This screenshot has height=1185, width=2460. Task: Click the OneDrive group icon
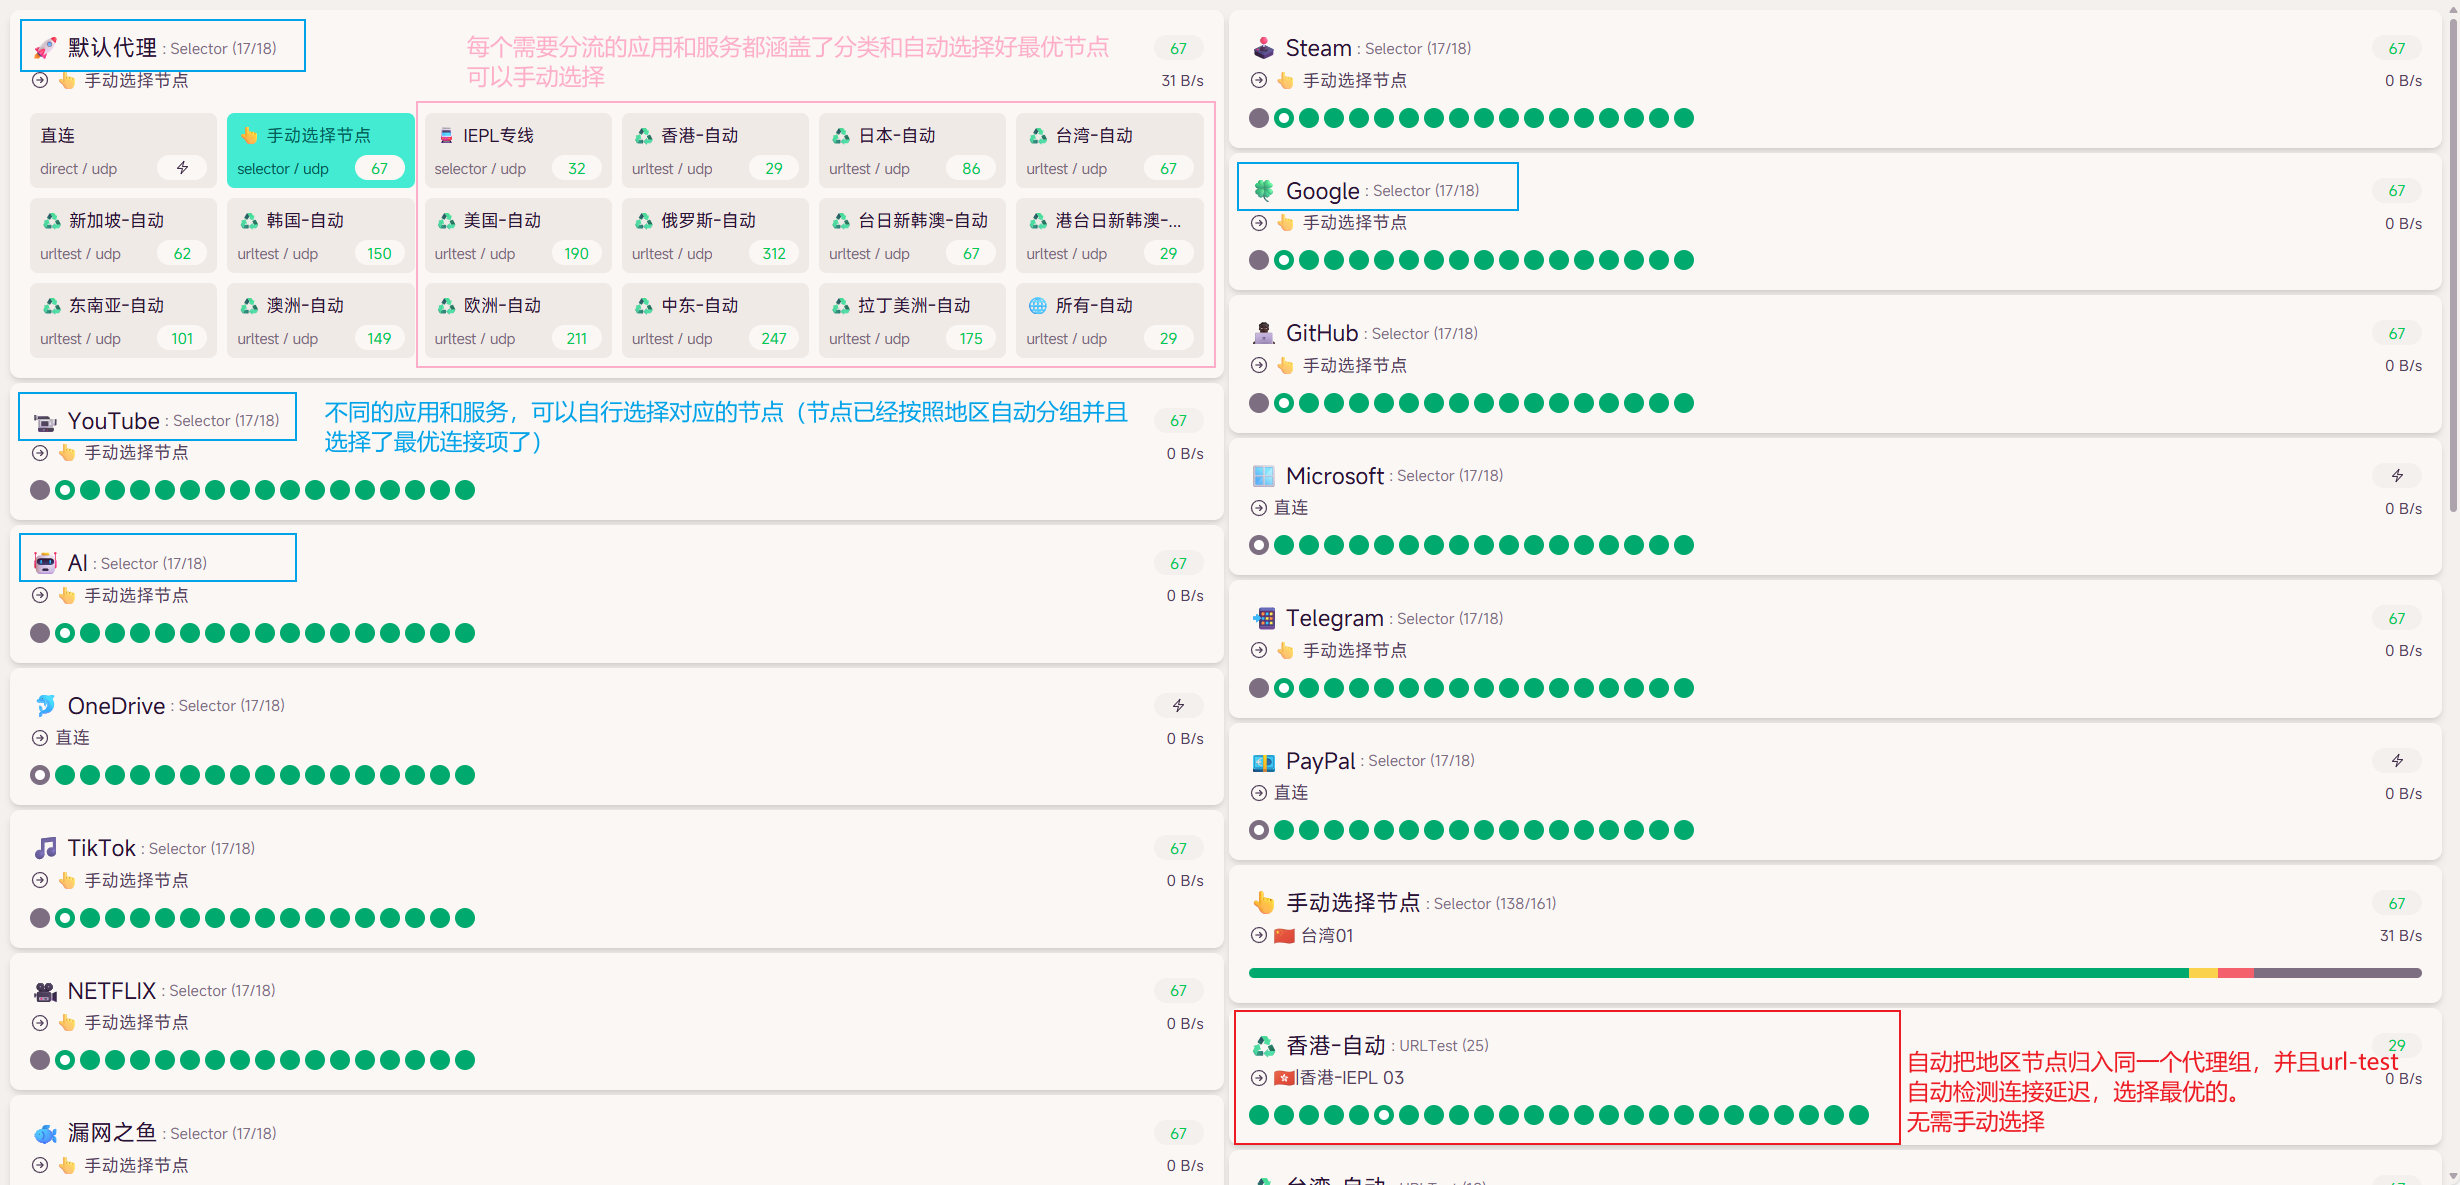pyautogui.click(x=45, y=706)
